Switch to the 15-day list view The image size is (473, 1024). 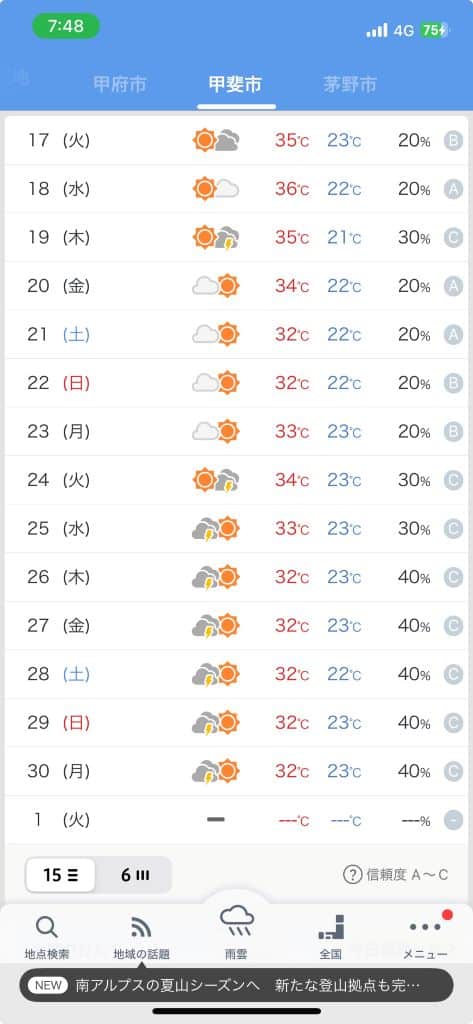60,875
